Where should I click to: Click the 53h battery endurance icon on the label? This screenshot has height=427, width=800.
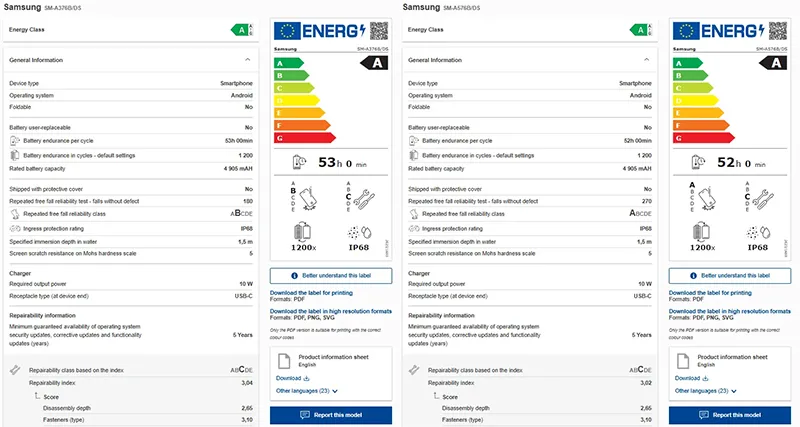click(x=300, y=162)
